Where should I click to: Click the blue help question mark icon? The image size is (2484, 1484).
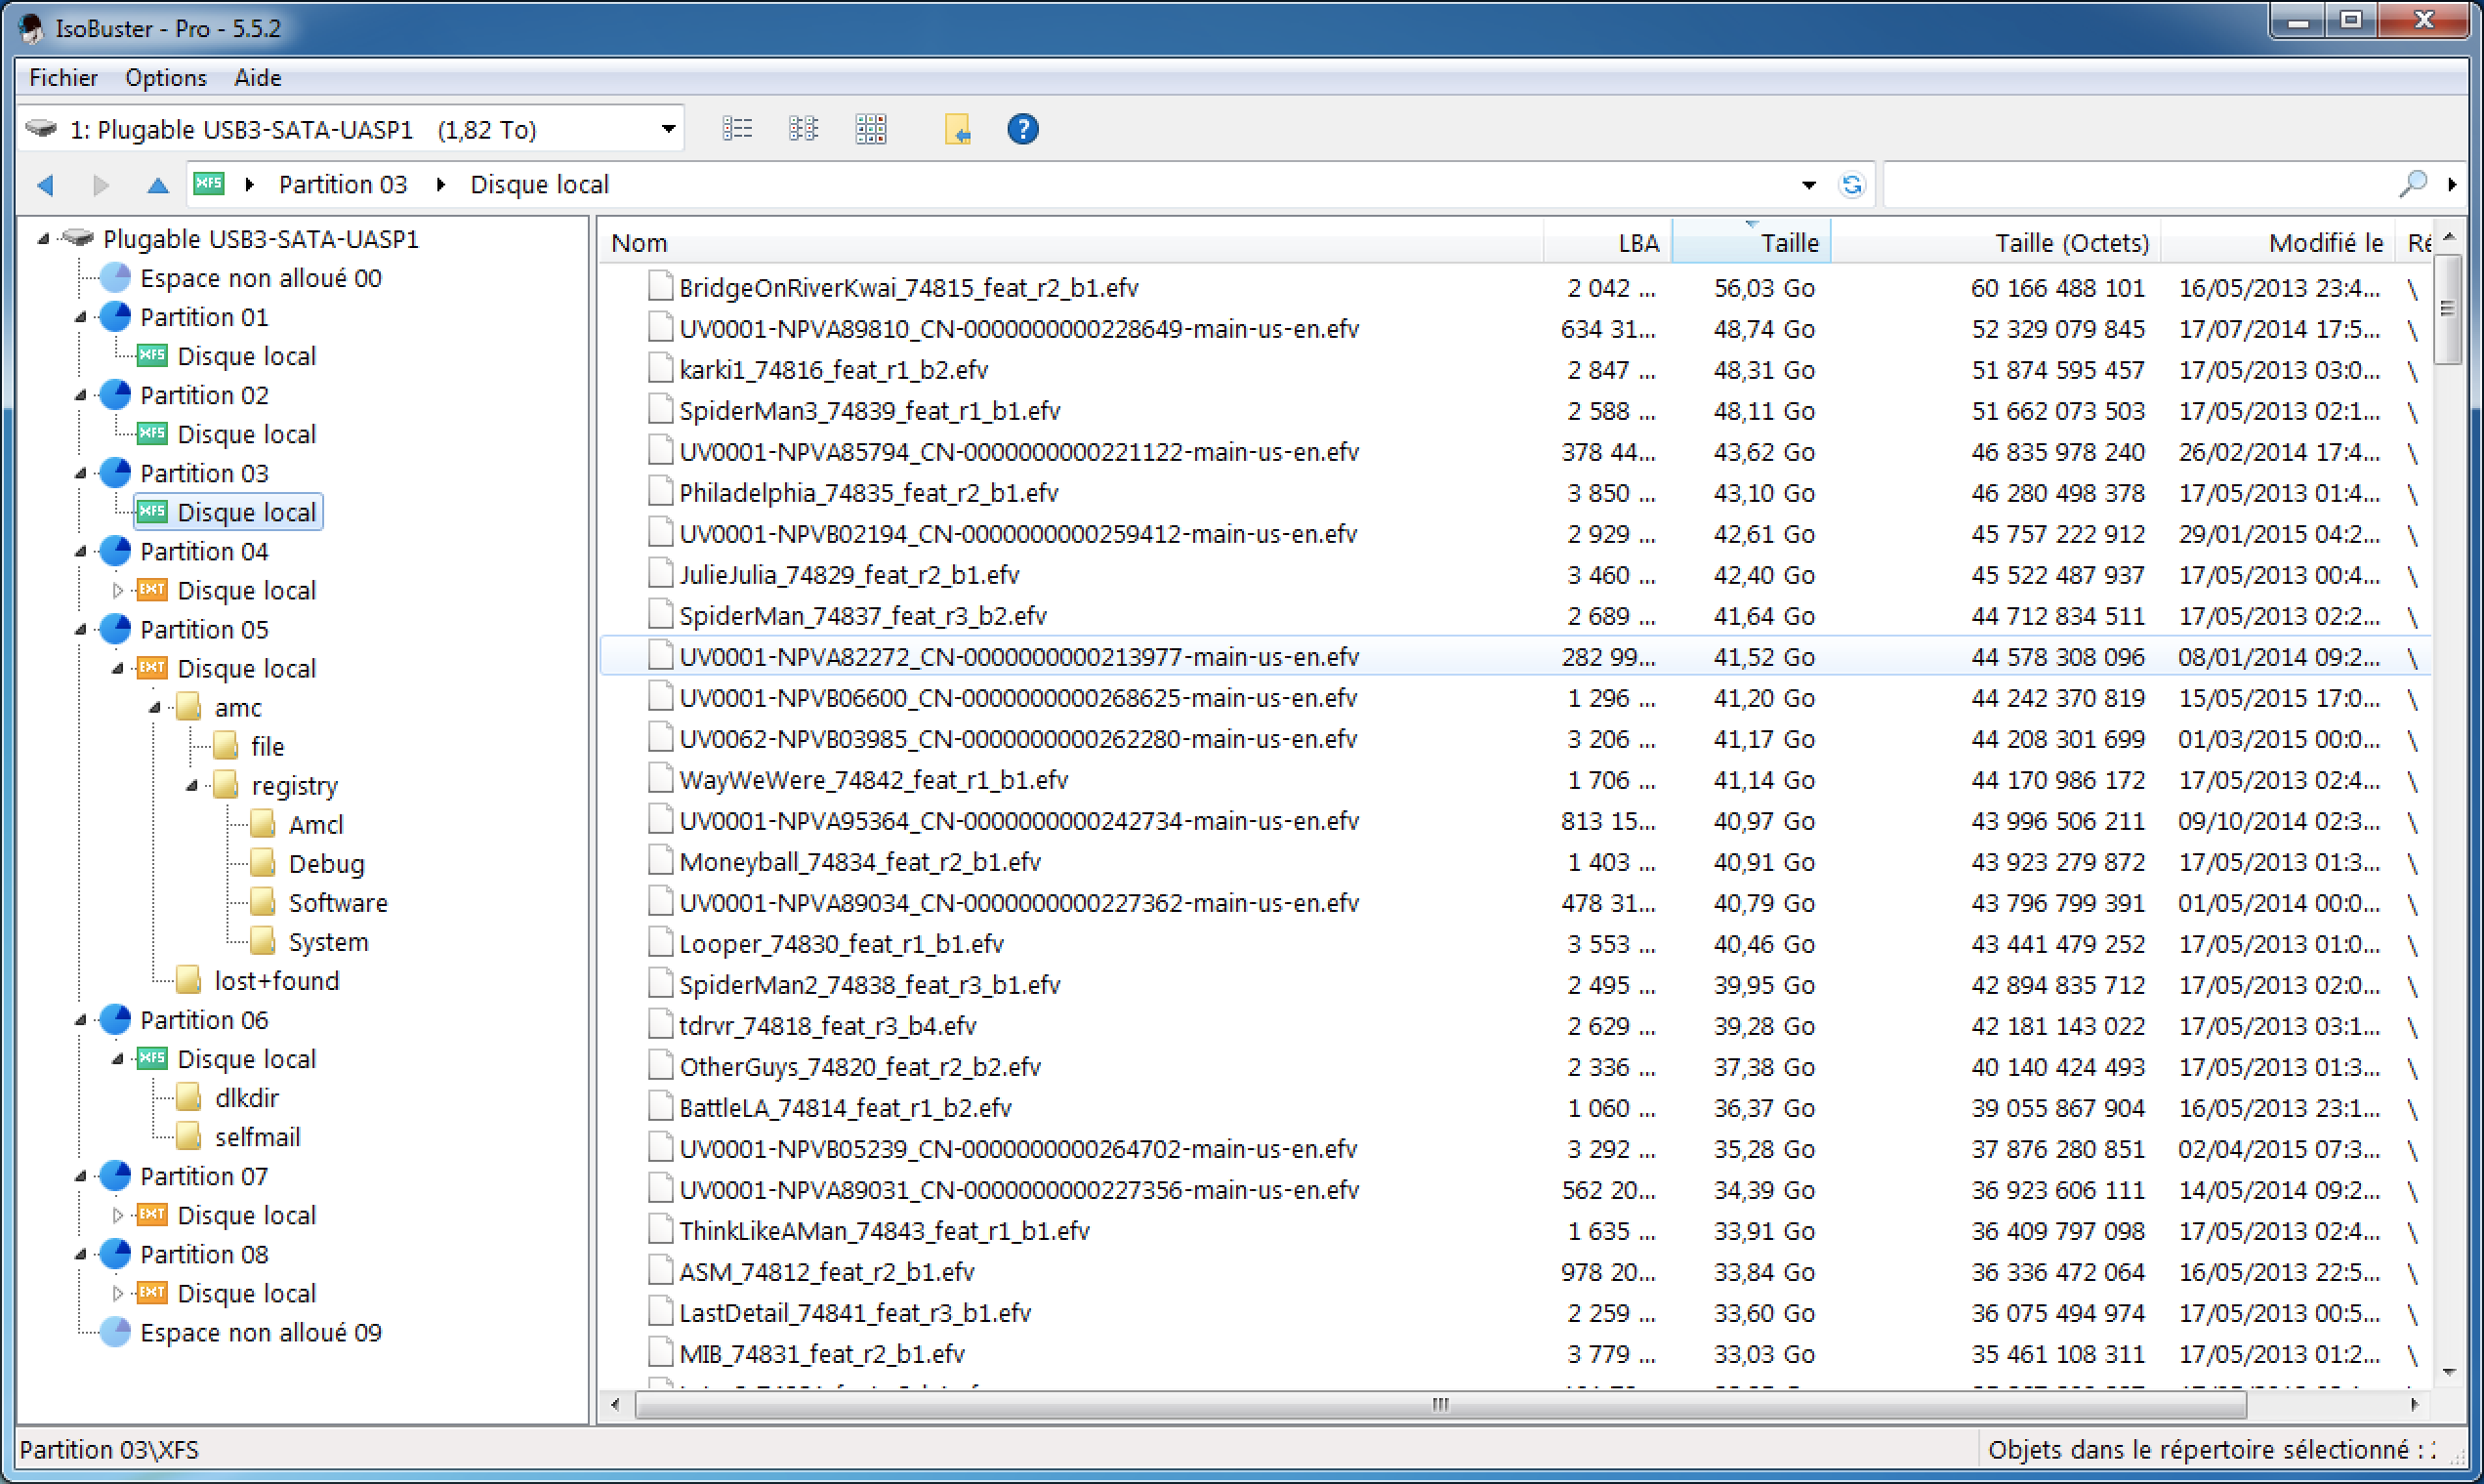tap(1022, 129)
